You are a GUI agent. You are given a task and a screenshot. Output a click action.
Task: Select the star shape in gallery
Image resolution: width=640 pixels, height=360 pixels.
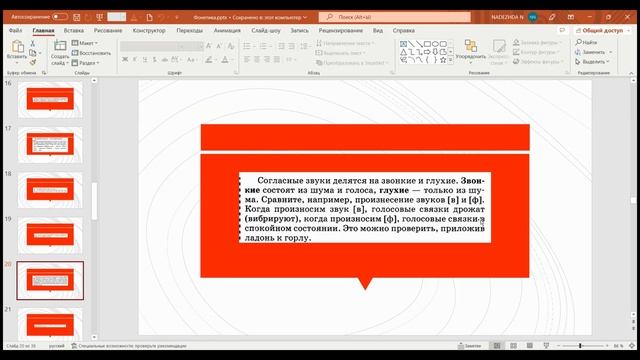443,60
